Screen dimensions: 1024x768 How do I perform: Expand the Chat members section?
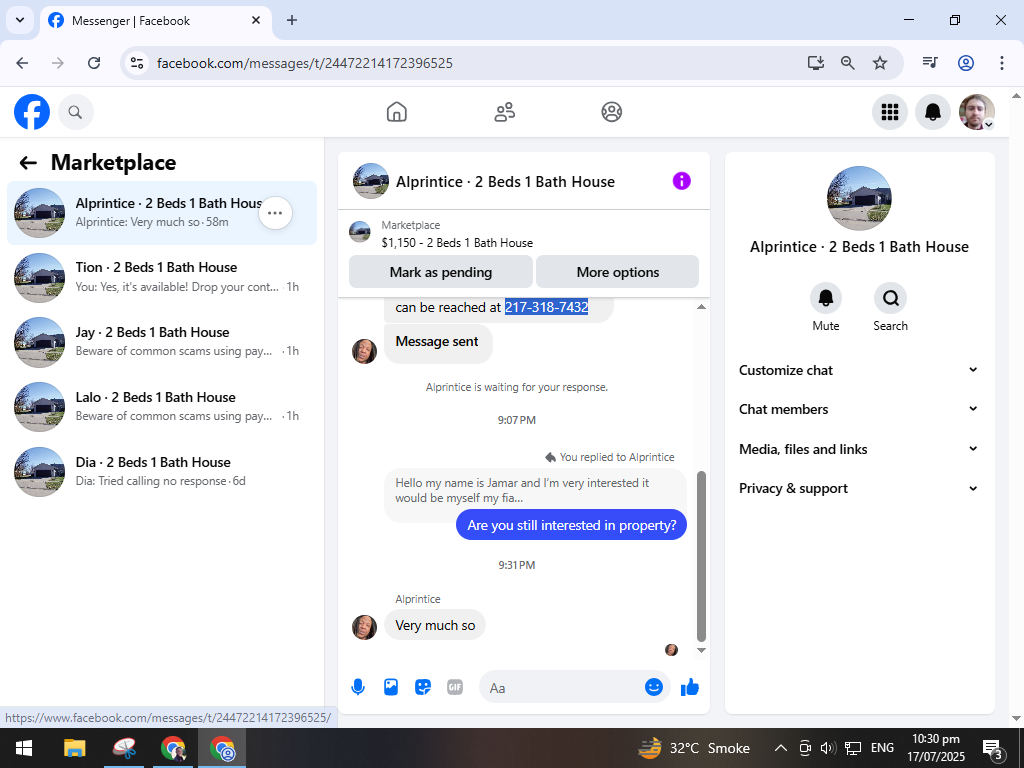859,409
